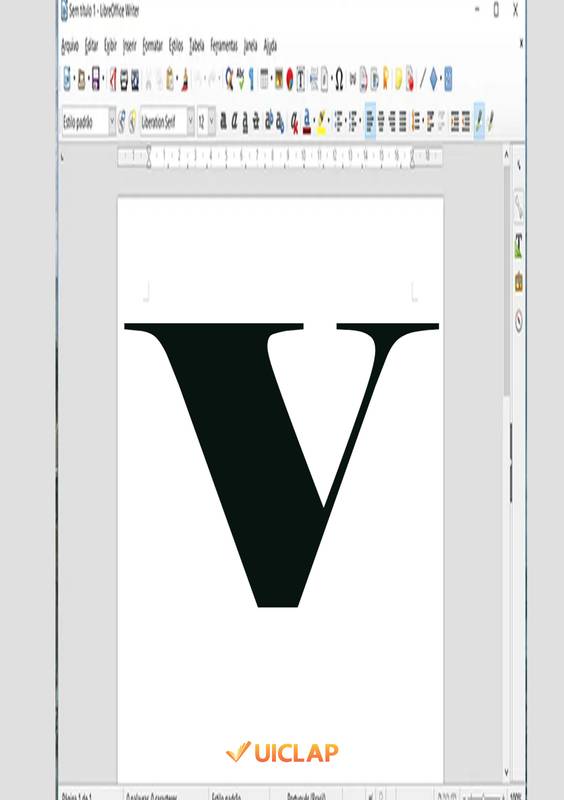Export directly as PDF
Viewport: 564px width, 800px height.
click(x=113, y=80)
